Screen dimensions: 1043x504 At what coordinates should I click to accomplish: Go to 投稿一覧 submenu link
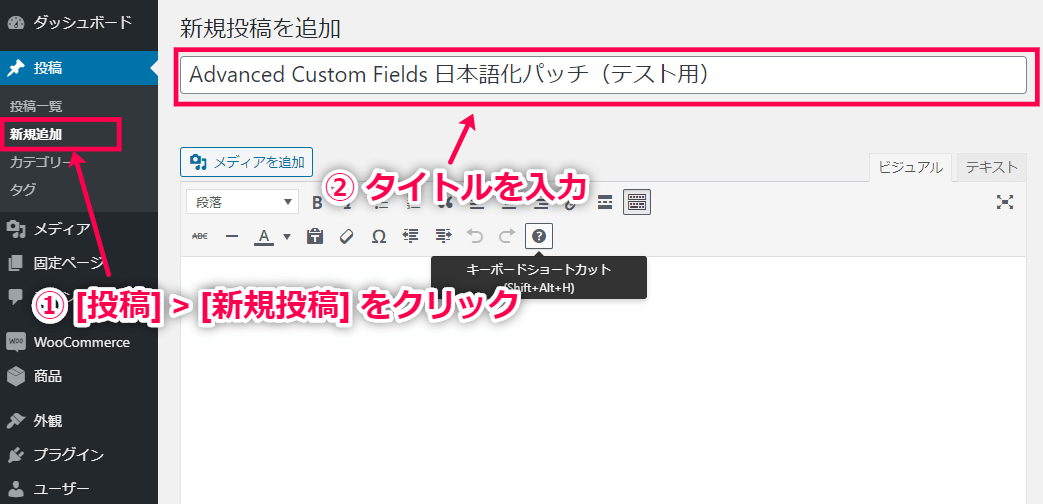click(36, 106)
